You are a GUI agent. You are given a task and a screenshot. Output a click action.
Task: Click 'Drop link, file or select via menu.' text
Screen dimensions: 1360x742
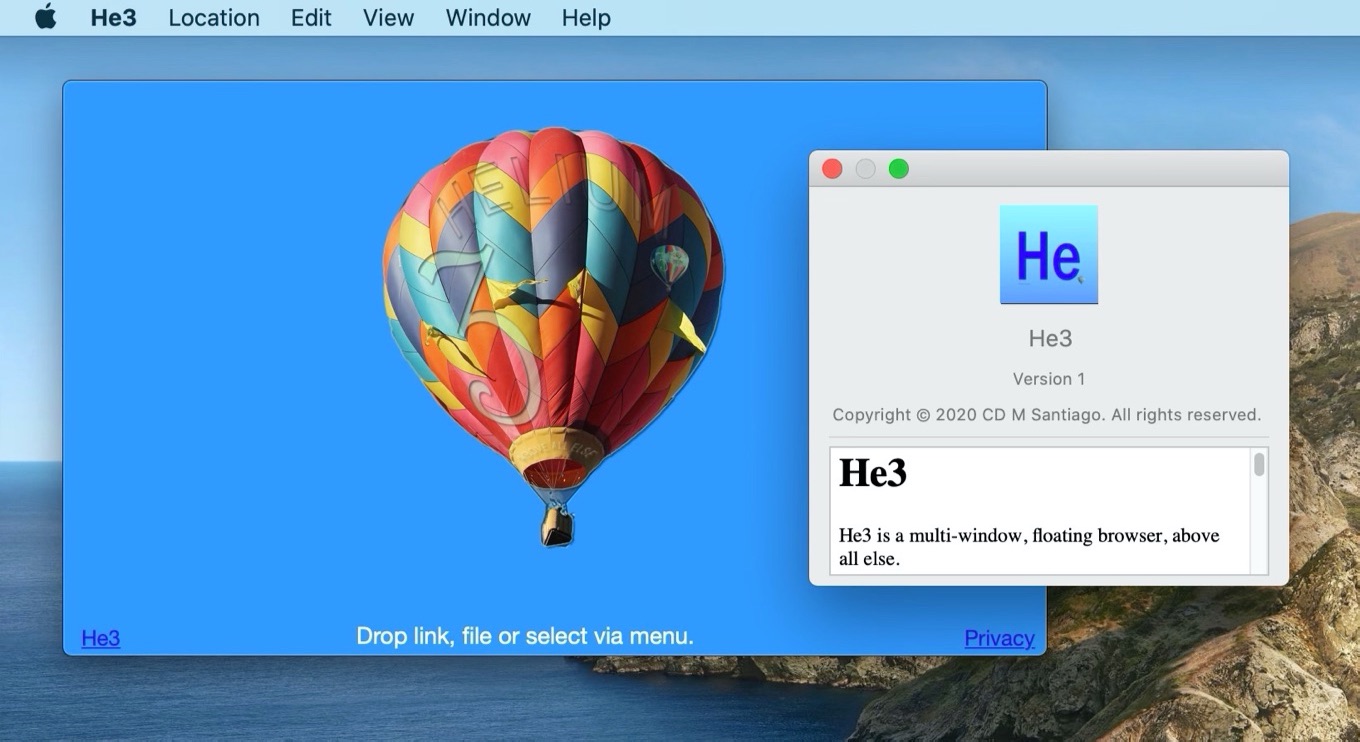pos(525,636)
